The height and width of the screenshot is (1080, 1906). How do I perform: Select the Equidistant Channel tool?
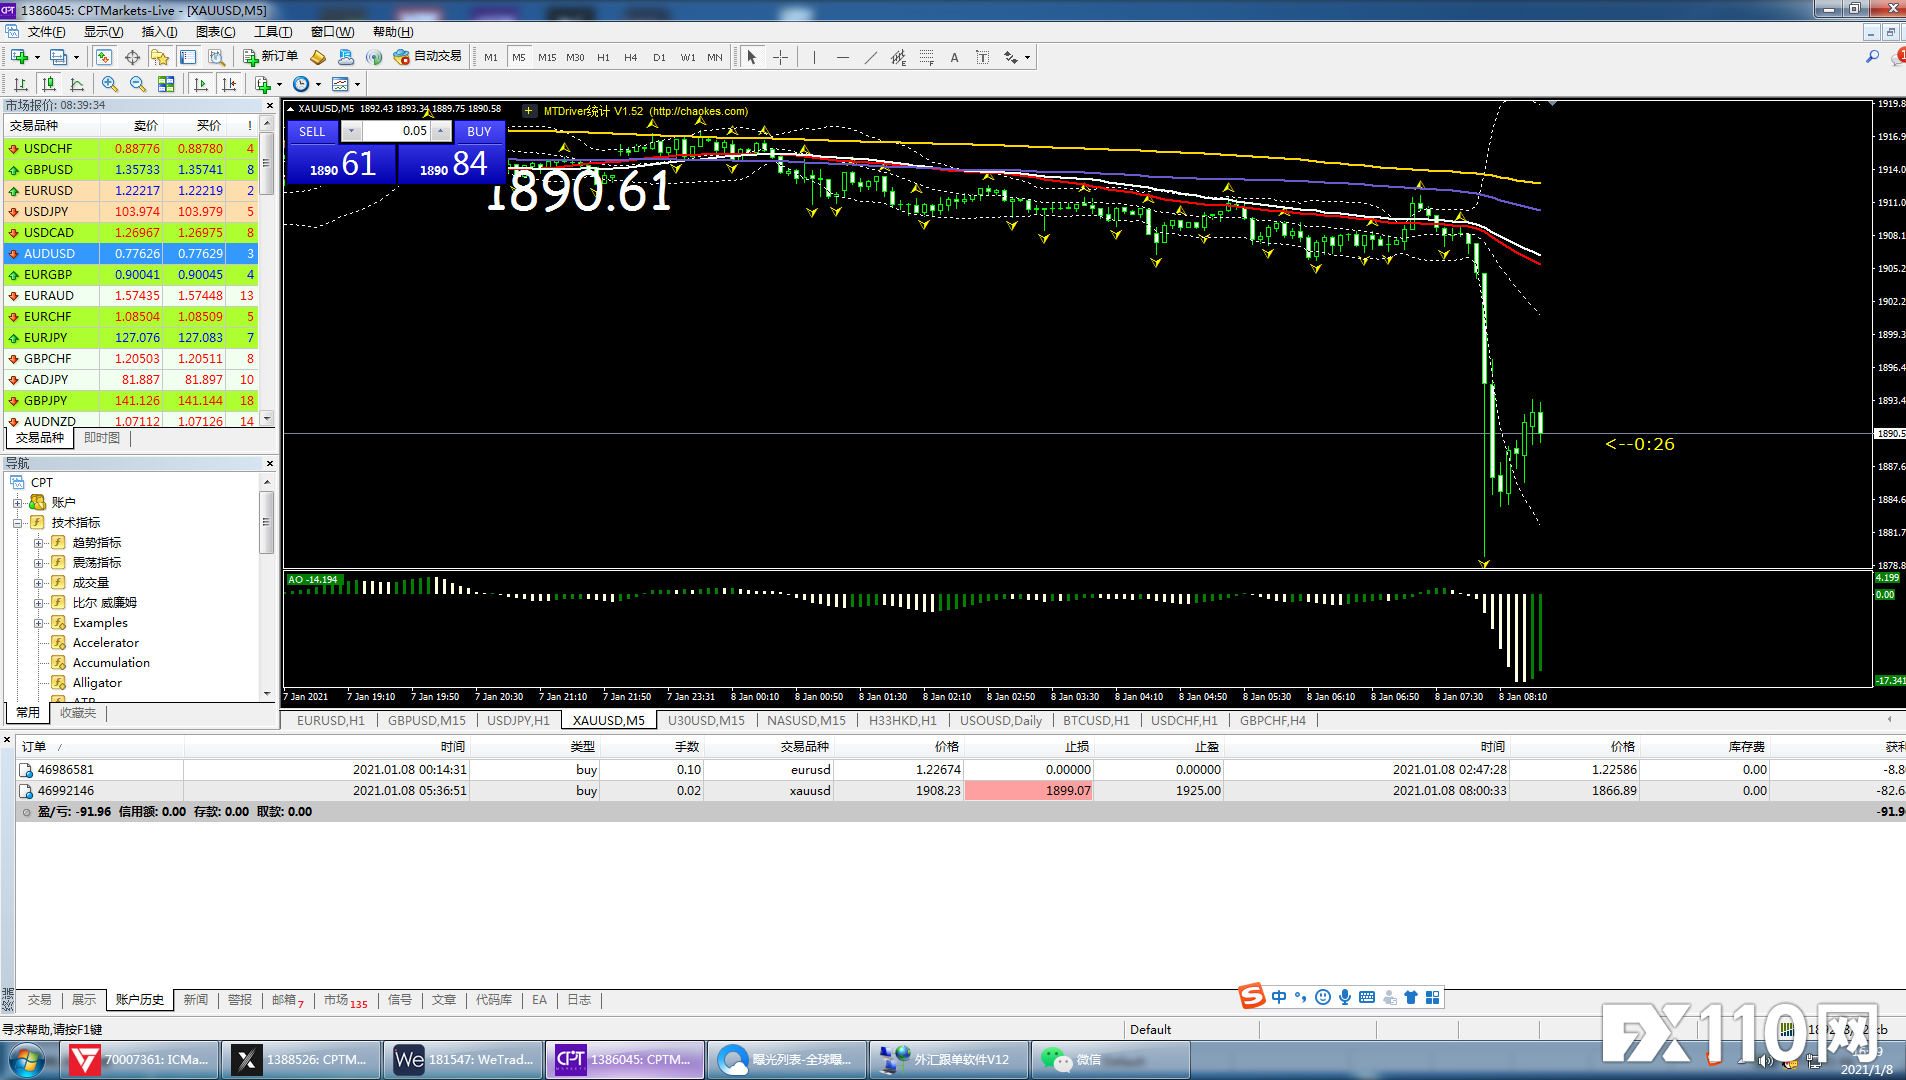(898, 57)
